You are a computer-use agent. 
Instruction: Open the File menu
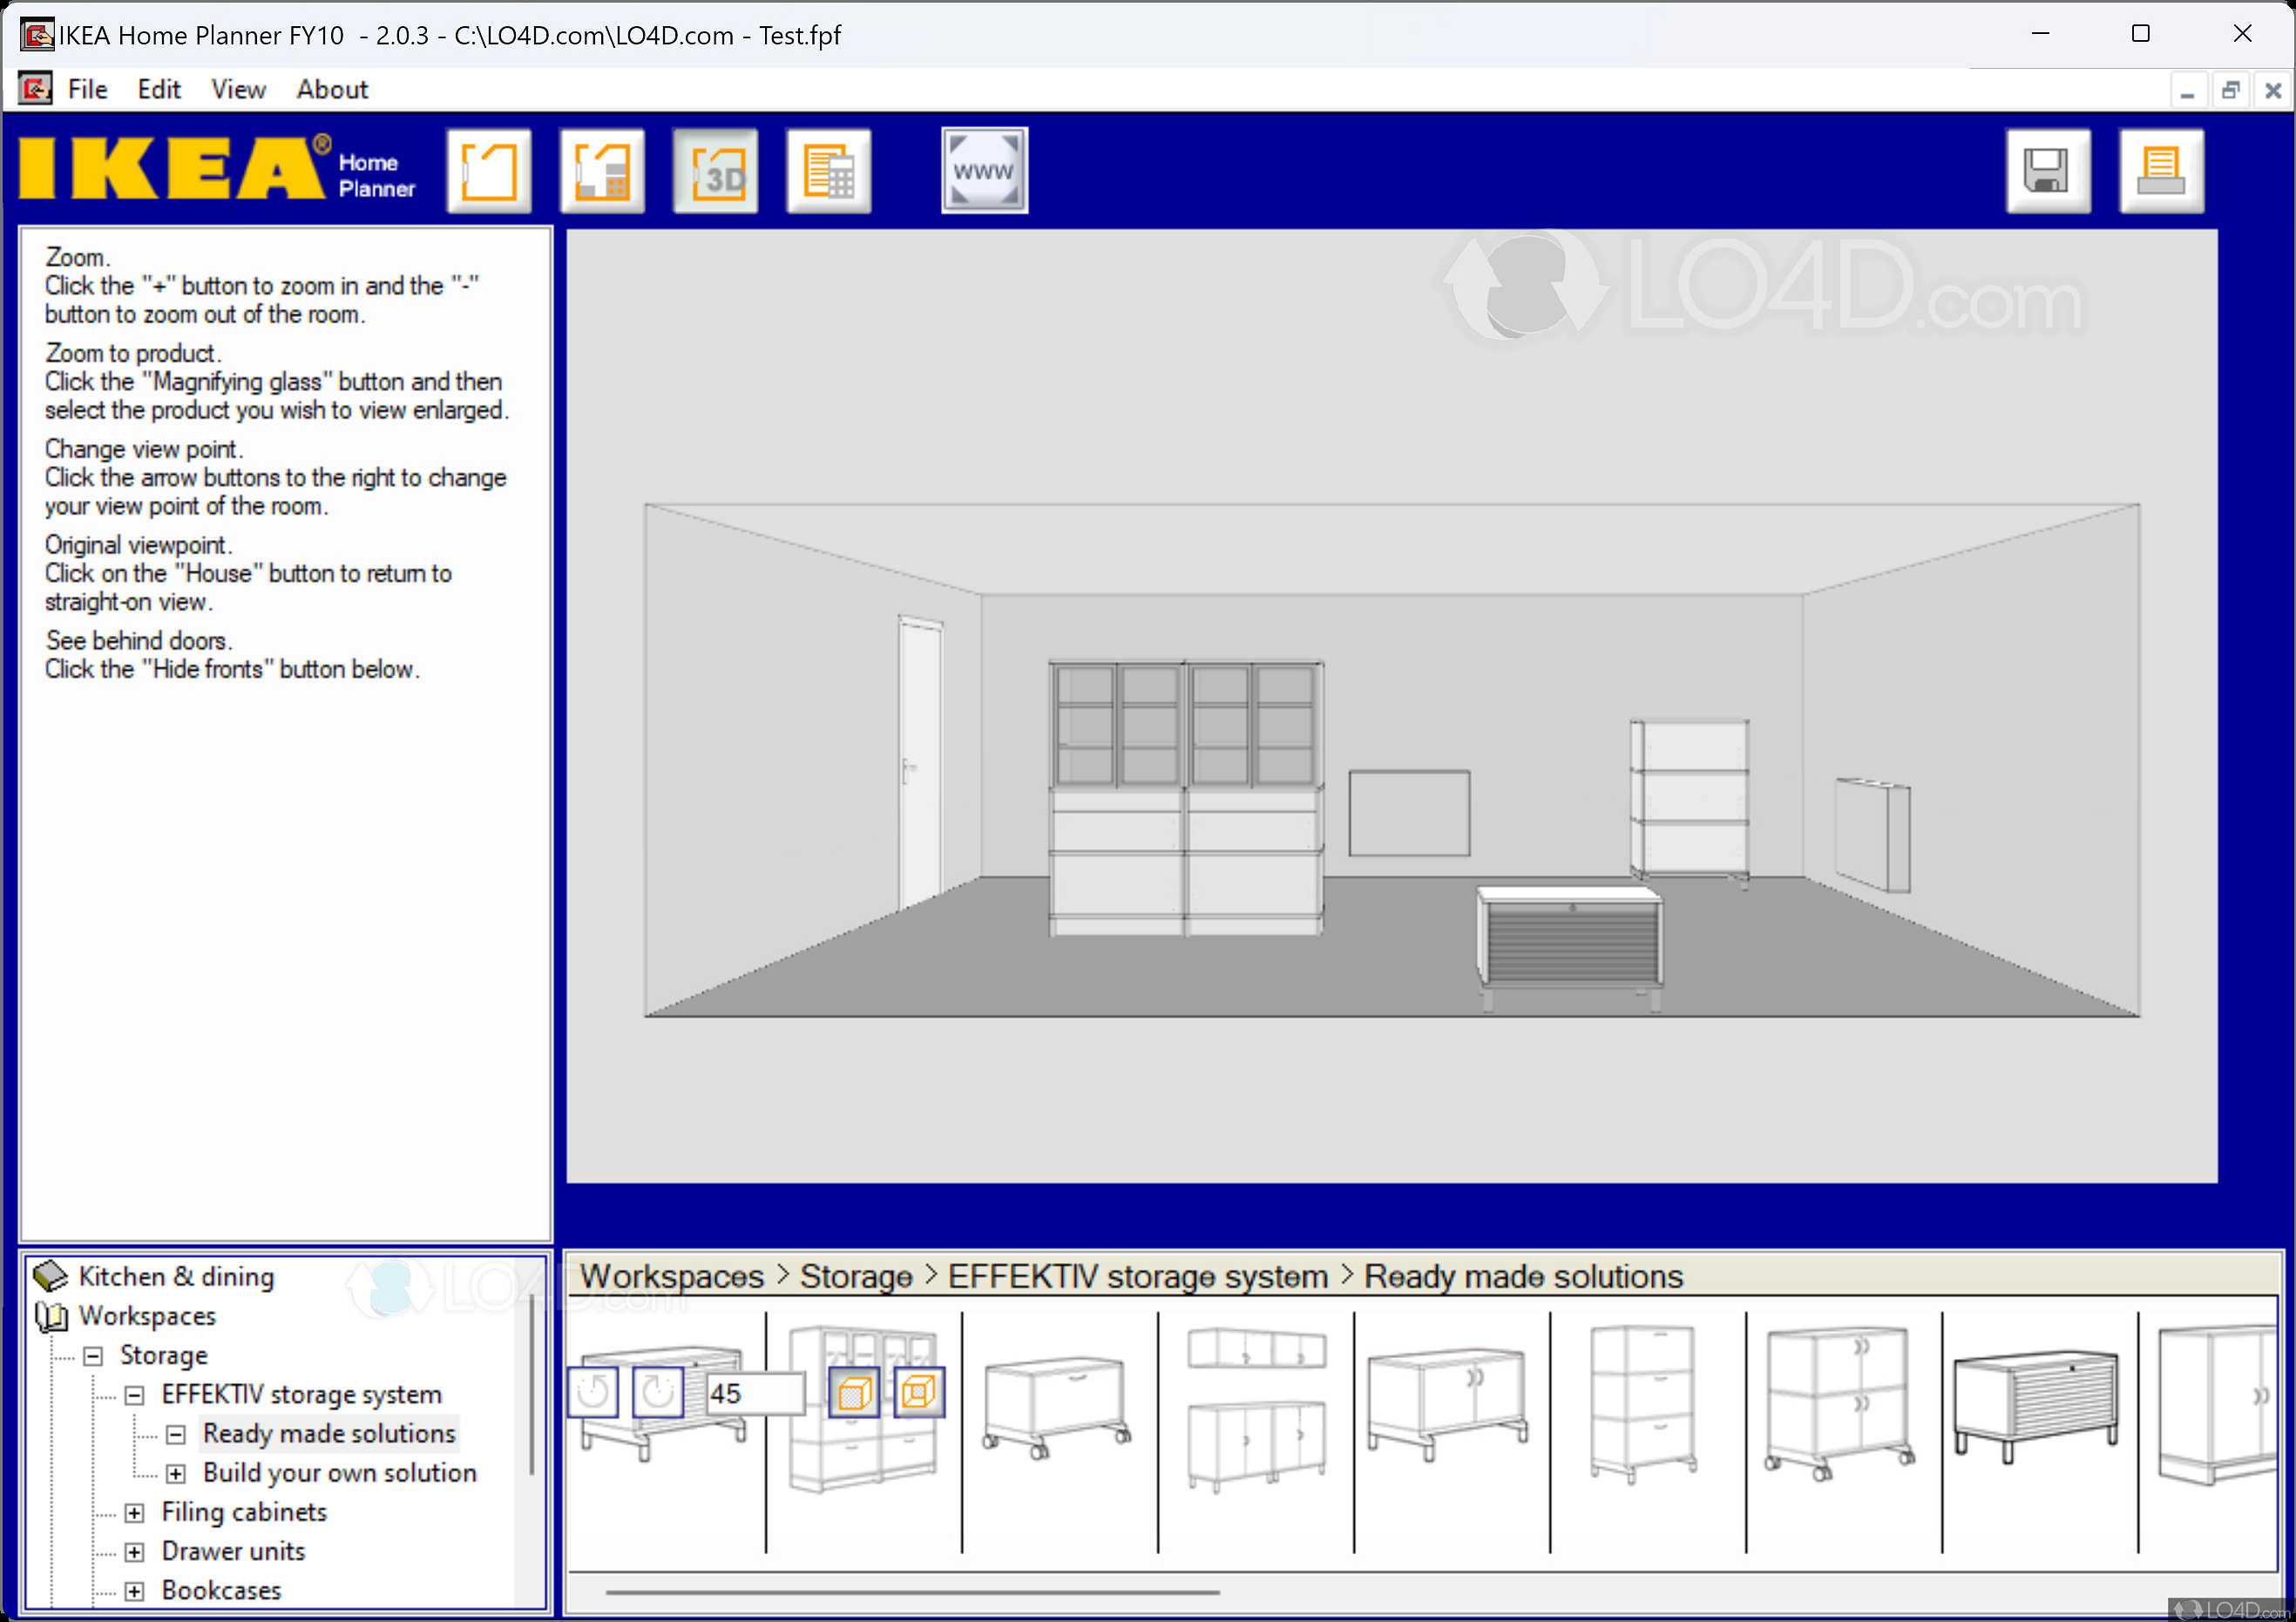[87, 89]
